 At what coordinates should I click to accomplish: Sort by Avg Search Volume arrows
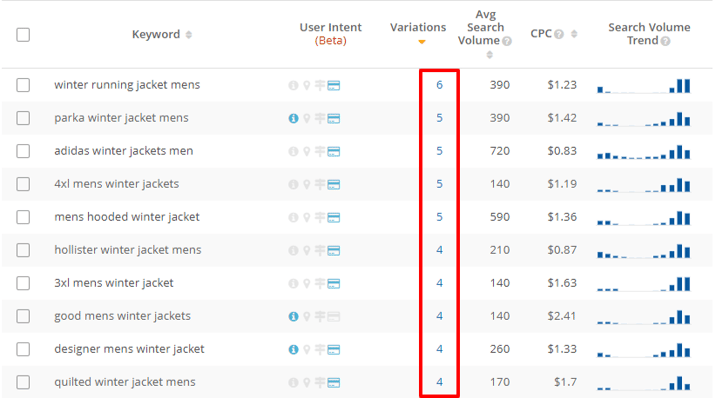click(x=490, y=55)
